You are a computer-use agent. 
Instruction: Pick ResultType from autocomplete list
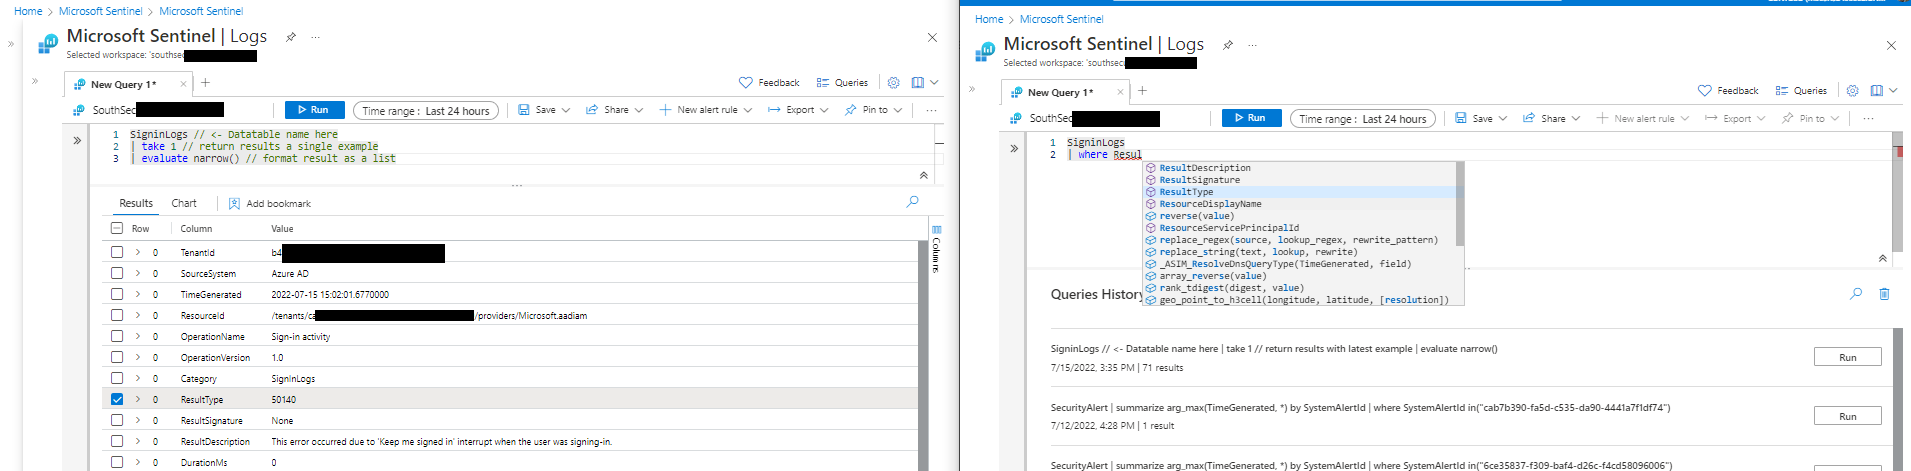(1186, 192)
